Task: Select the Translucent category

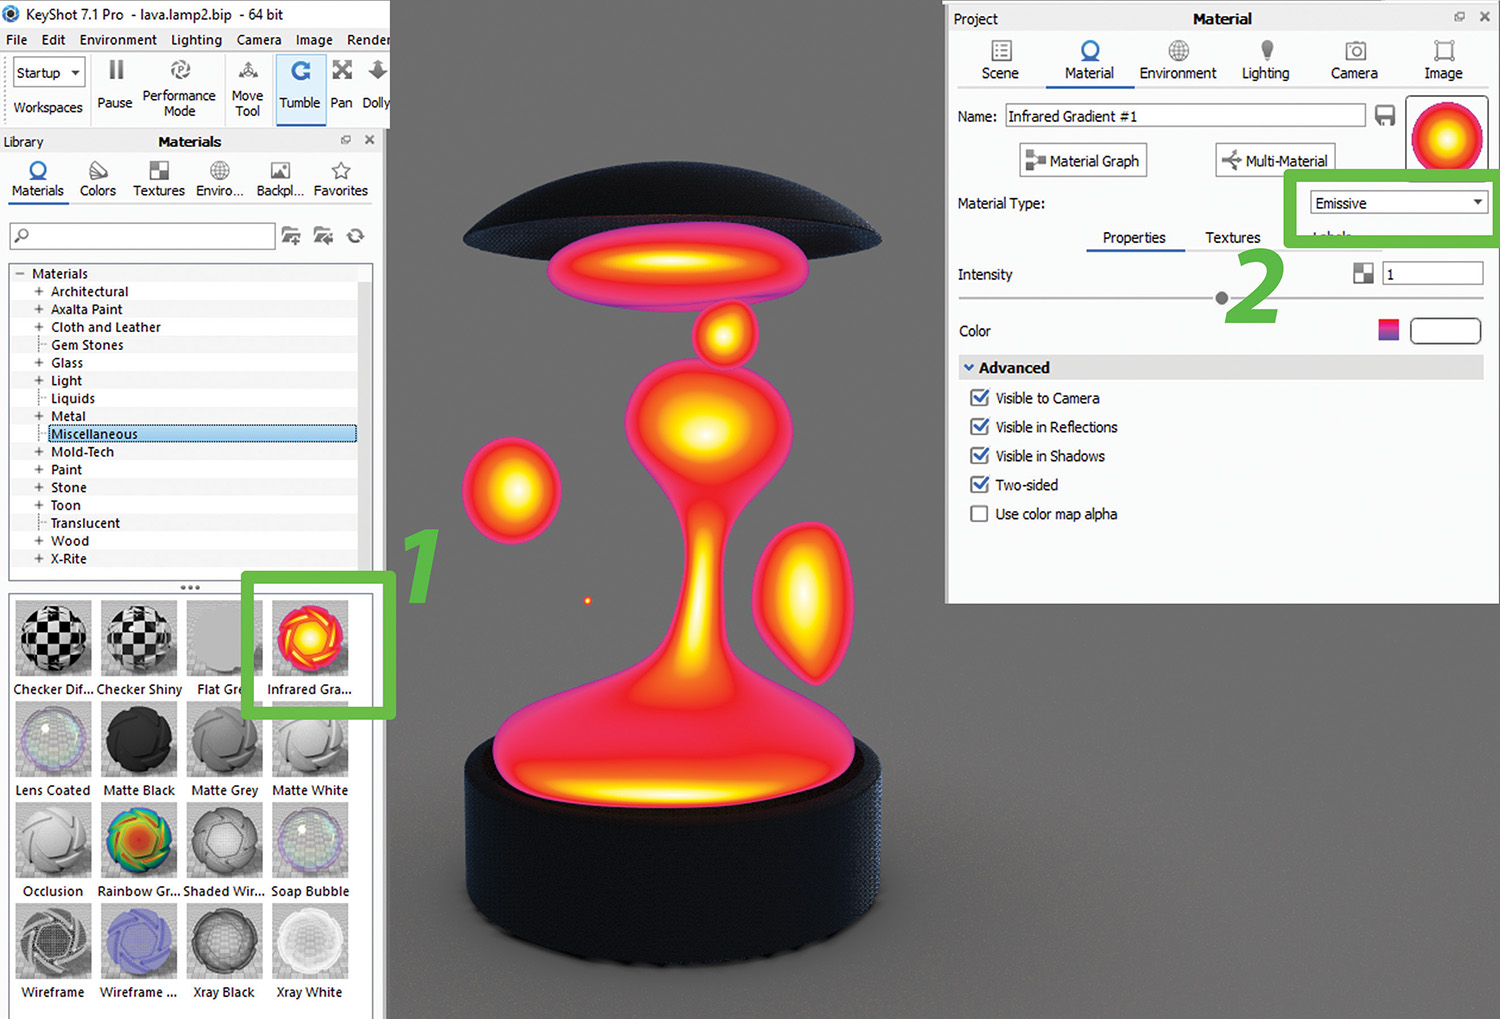Action: pyautogui.click(x=85, y=523)
